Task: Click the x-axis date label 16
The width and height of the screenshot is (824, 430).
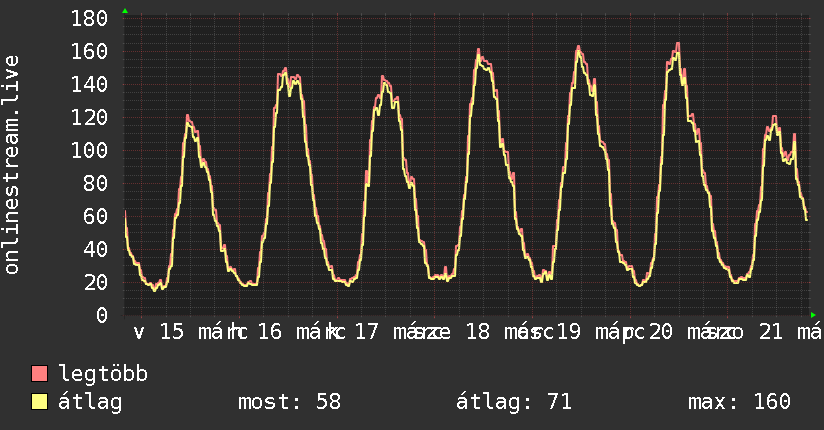Action: 270,332
